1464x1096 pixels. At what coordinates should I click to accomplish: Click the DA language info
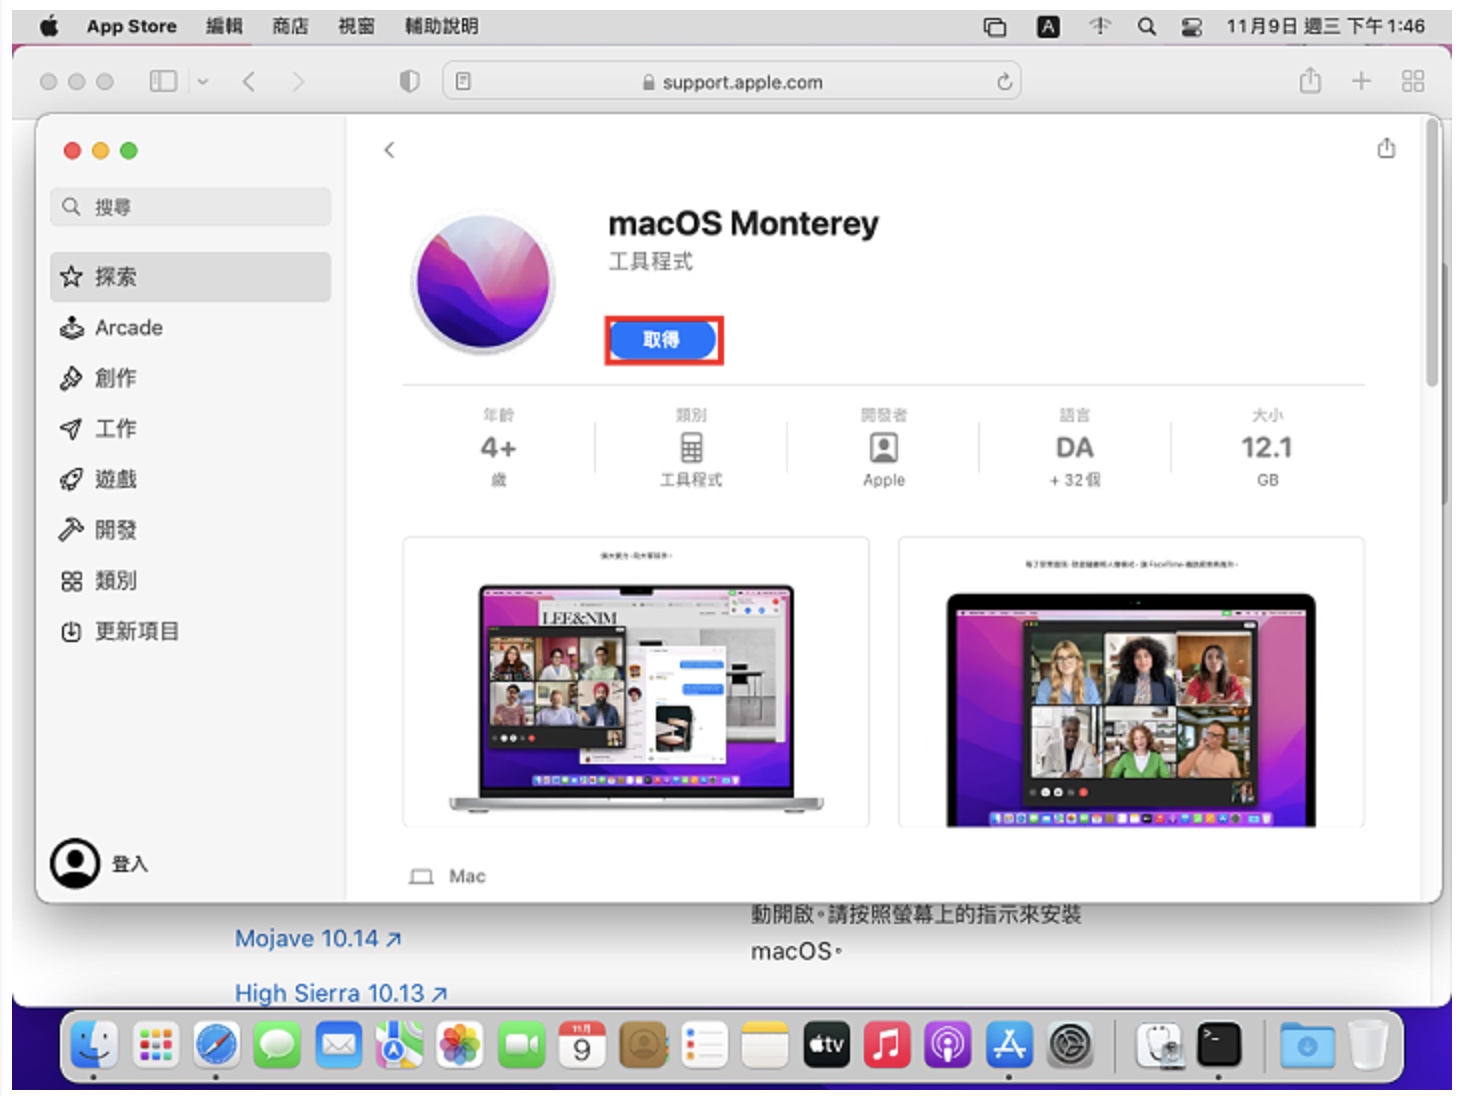(x=1075, y=448)
